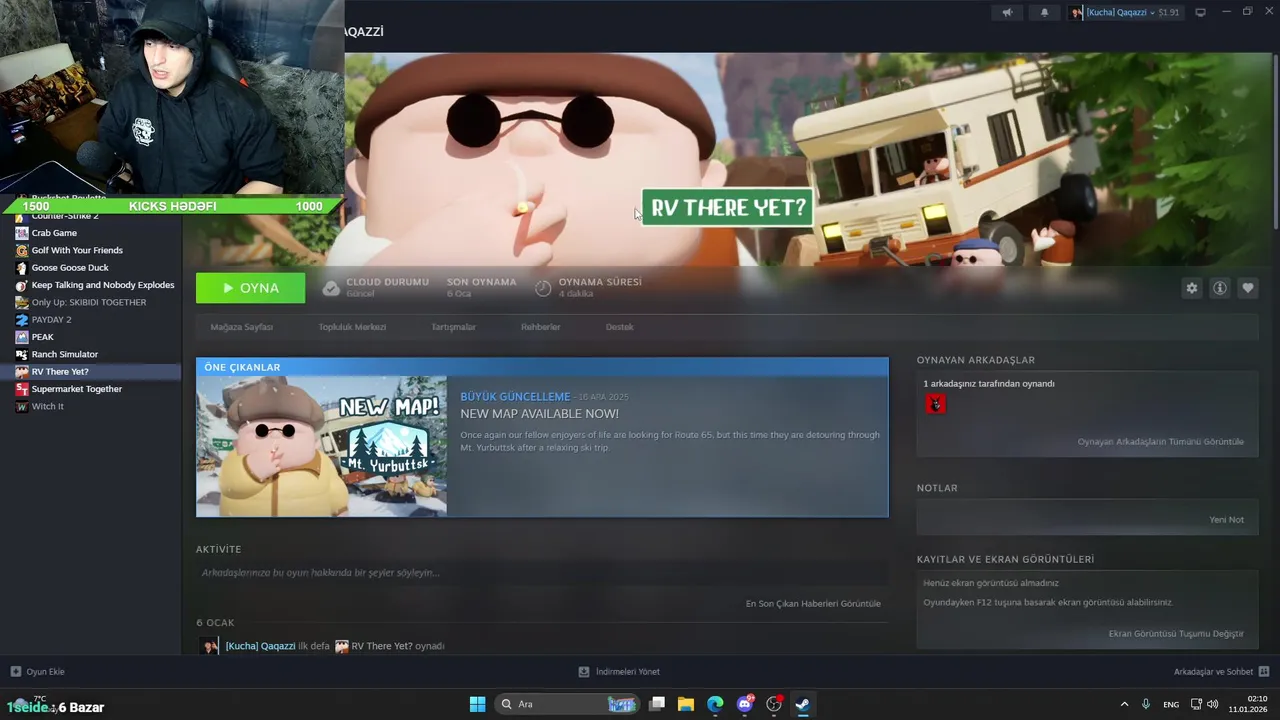
Task: Click the friend avatar under Oynayan Arkadaşlar
Action: 935,404
